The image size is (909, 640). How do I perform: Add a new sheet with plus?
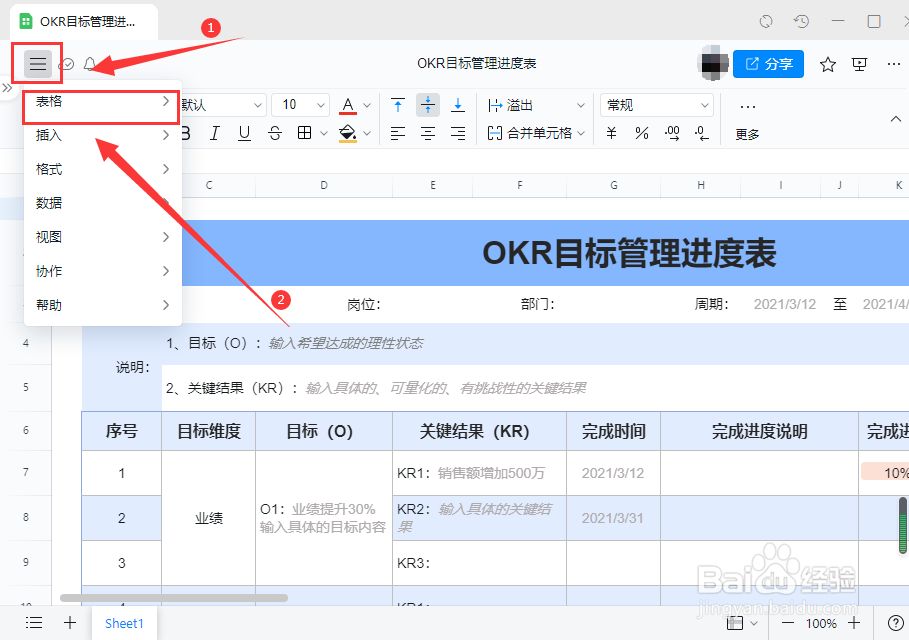pos(70,623)
